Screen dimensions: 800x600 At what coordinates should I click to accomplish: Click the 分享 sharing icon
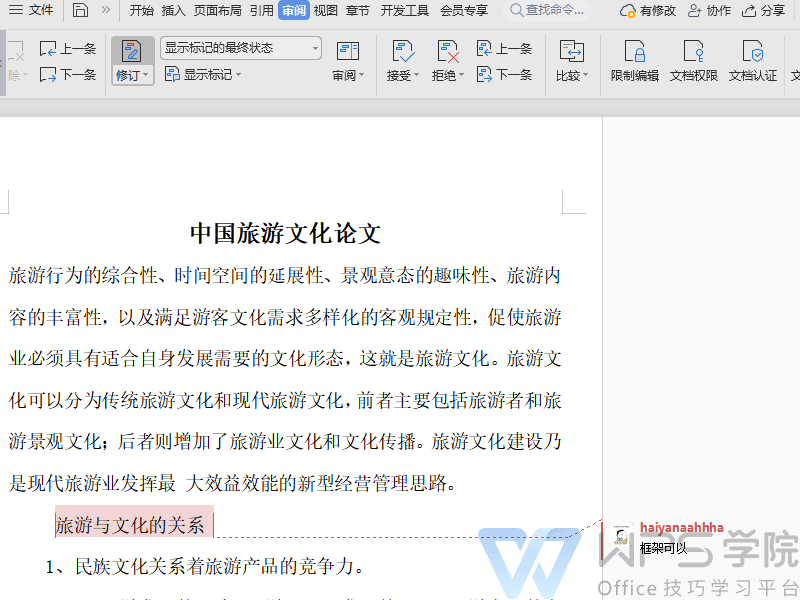click(764, 11)
